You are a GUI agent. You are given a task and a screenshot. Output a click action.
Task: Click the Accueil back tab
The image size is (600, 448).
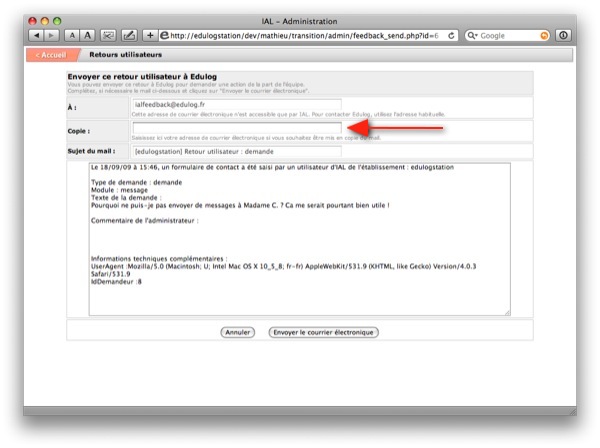[x=51, y=55]
